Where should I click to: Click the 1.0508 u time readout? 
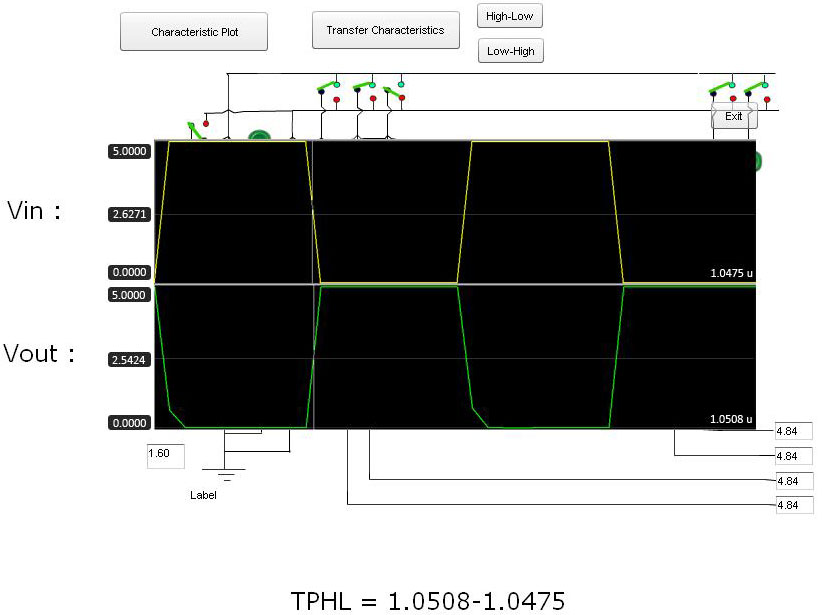coord(731,419)
